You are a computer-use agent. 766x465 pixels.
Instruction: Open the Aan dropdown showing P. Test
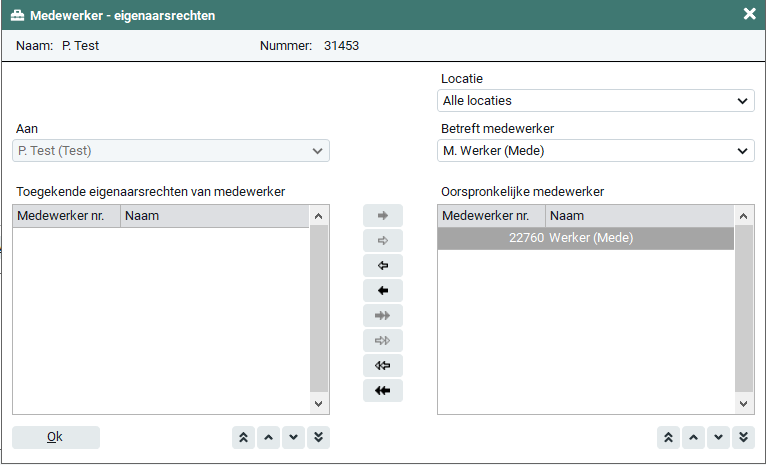coord(171,150)
